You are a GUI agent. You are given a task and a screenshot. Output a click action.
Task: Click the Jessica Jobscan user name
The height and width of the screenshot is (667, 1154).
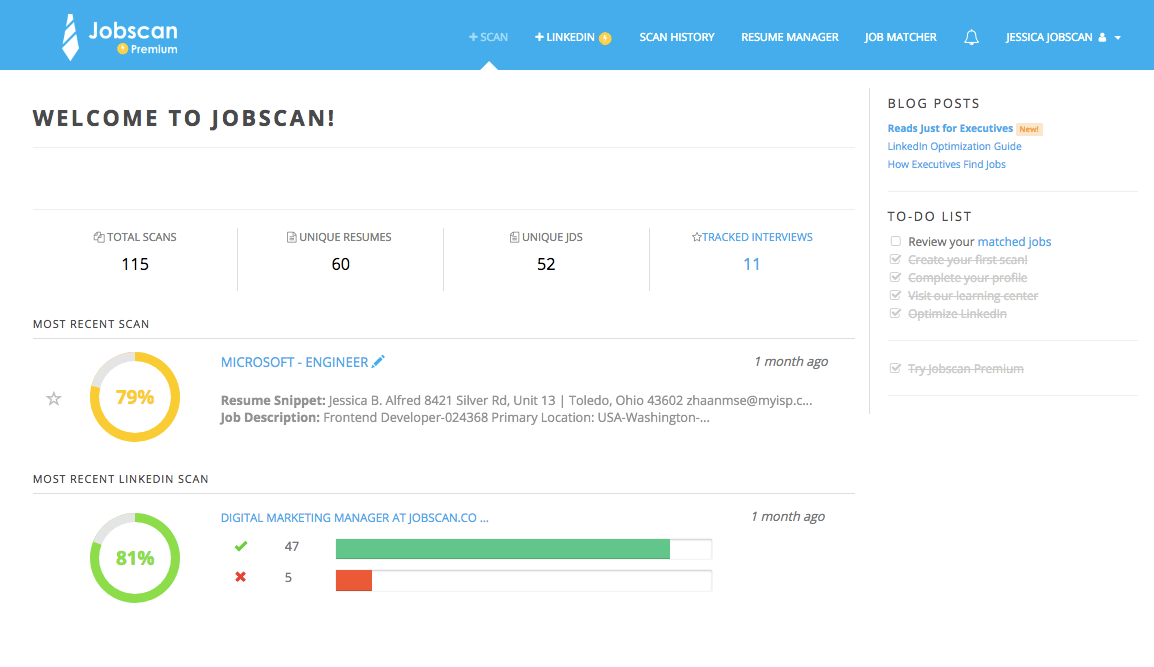[x=1049, y=37]
